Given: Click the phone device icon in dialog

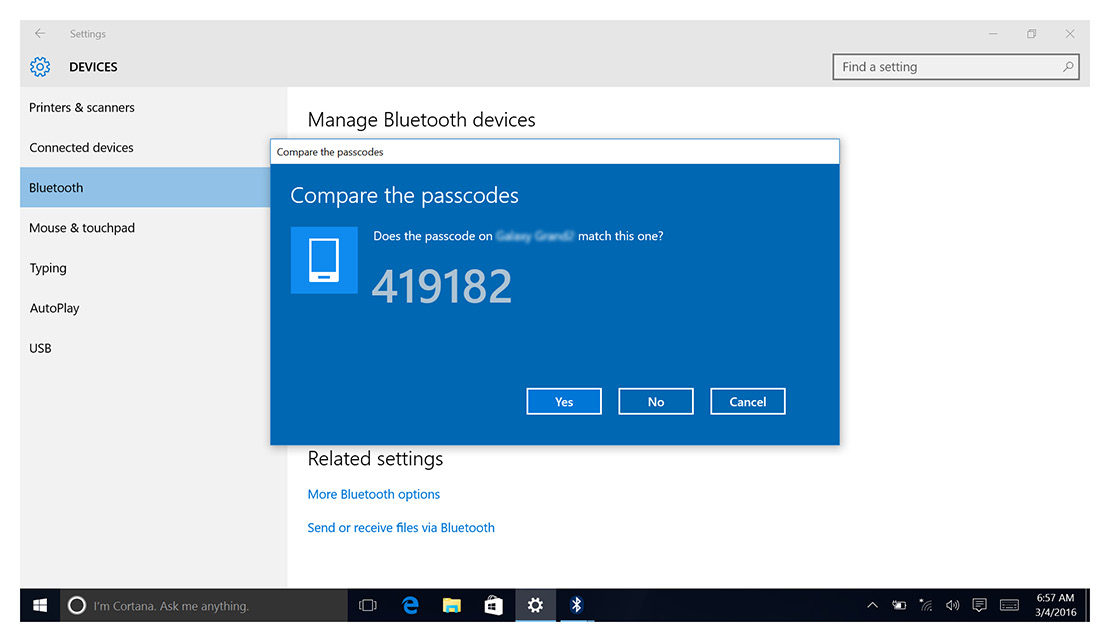Looking at the screenshot, I should click(324, 260).
